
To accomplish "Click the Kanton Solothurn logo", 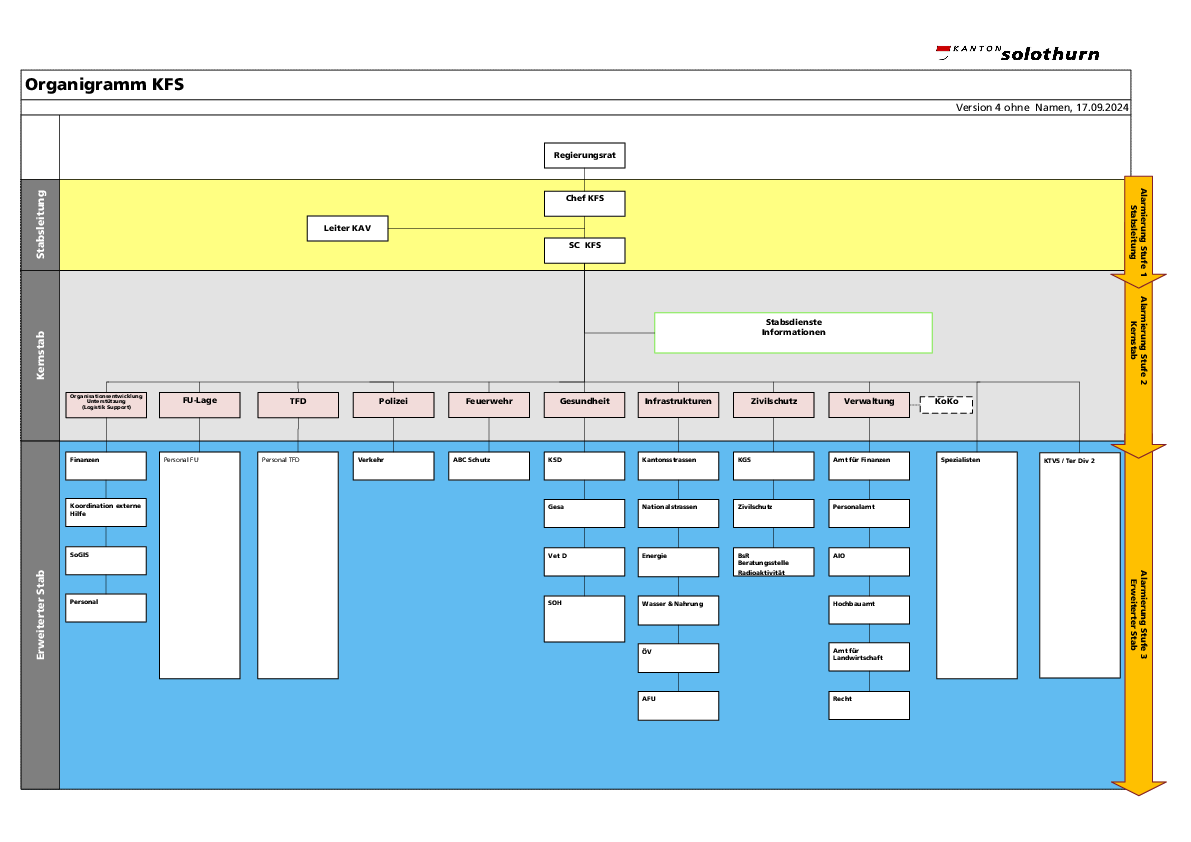I will (1017, 53).
